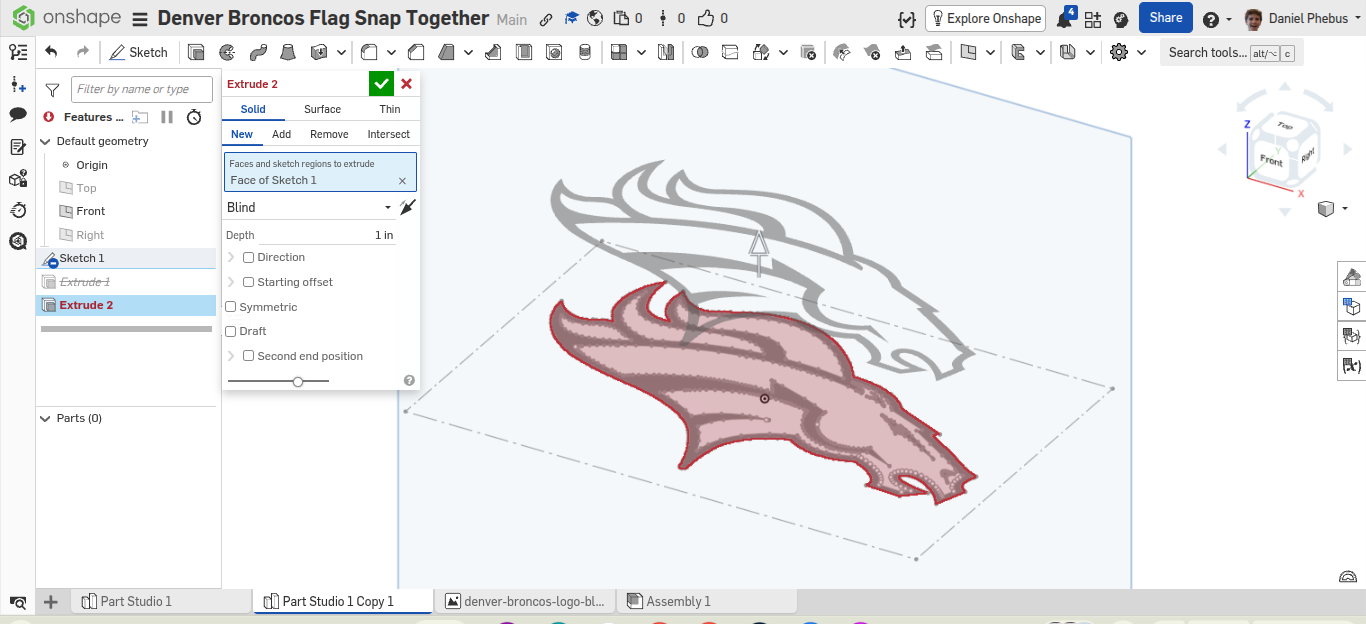The image size is (1366, 624).
Task: Open the Comments panel in left sidebar
Action: [x=17, y=115]
